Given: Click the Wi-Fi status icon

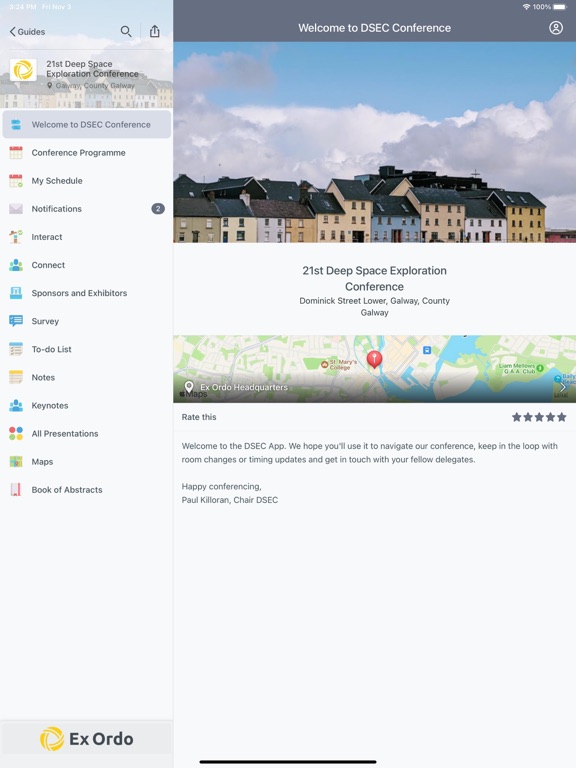Looking at the screenshot, I should click(526, 7).
